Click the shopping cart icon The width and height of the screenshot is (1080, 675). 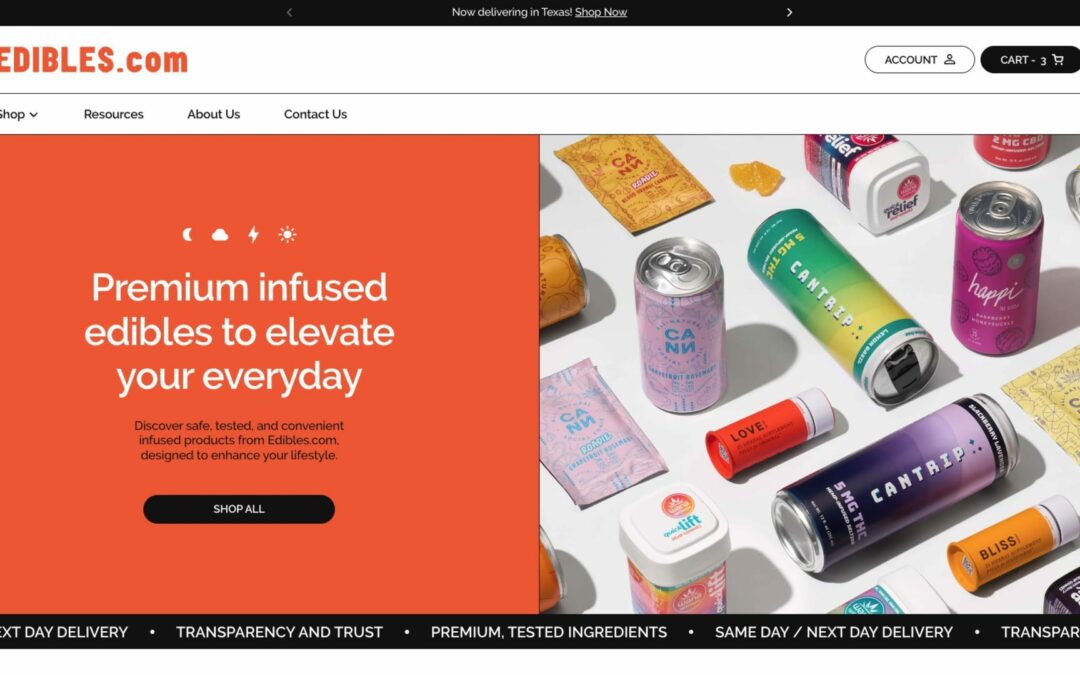[x=1058, y=60]
